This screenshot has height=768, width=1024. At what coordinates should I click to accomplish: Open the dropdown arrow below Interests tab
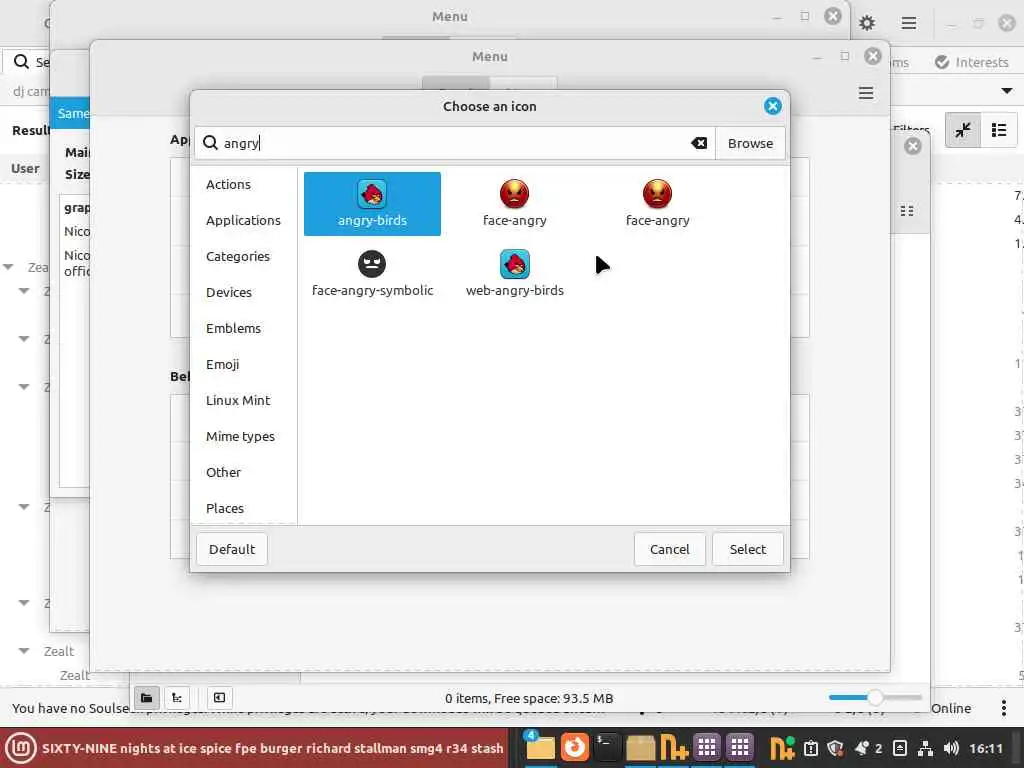tap(1007, 91)
